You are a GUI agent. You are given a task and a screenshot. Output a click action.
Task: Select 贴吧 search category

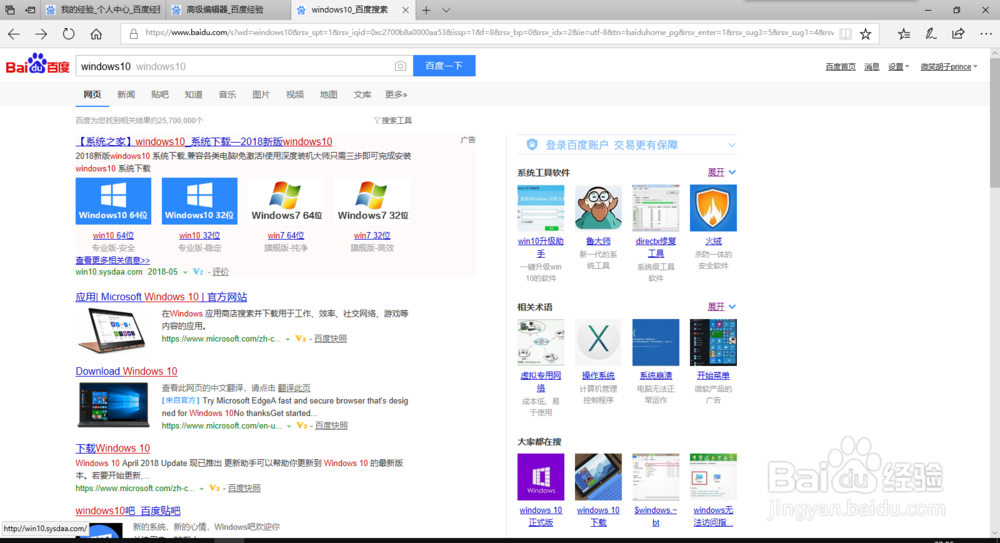(159, 94)
